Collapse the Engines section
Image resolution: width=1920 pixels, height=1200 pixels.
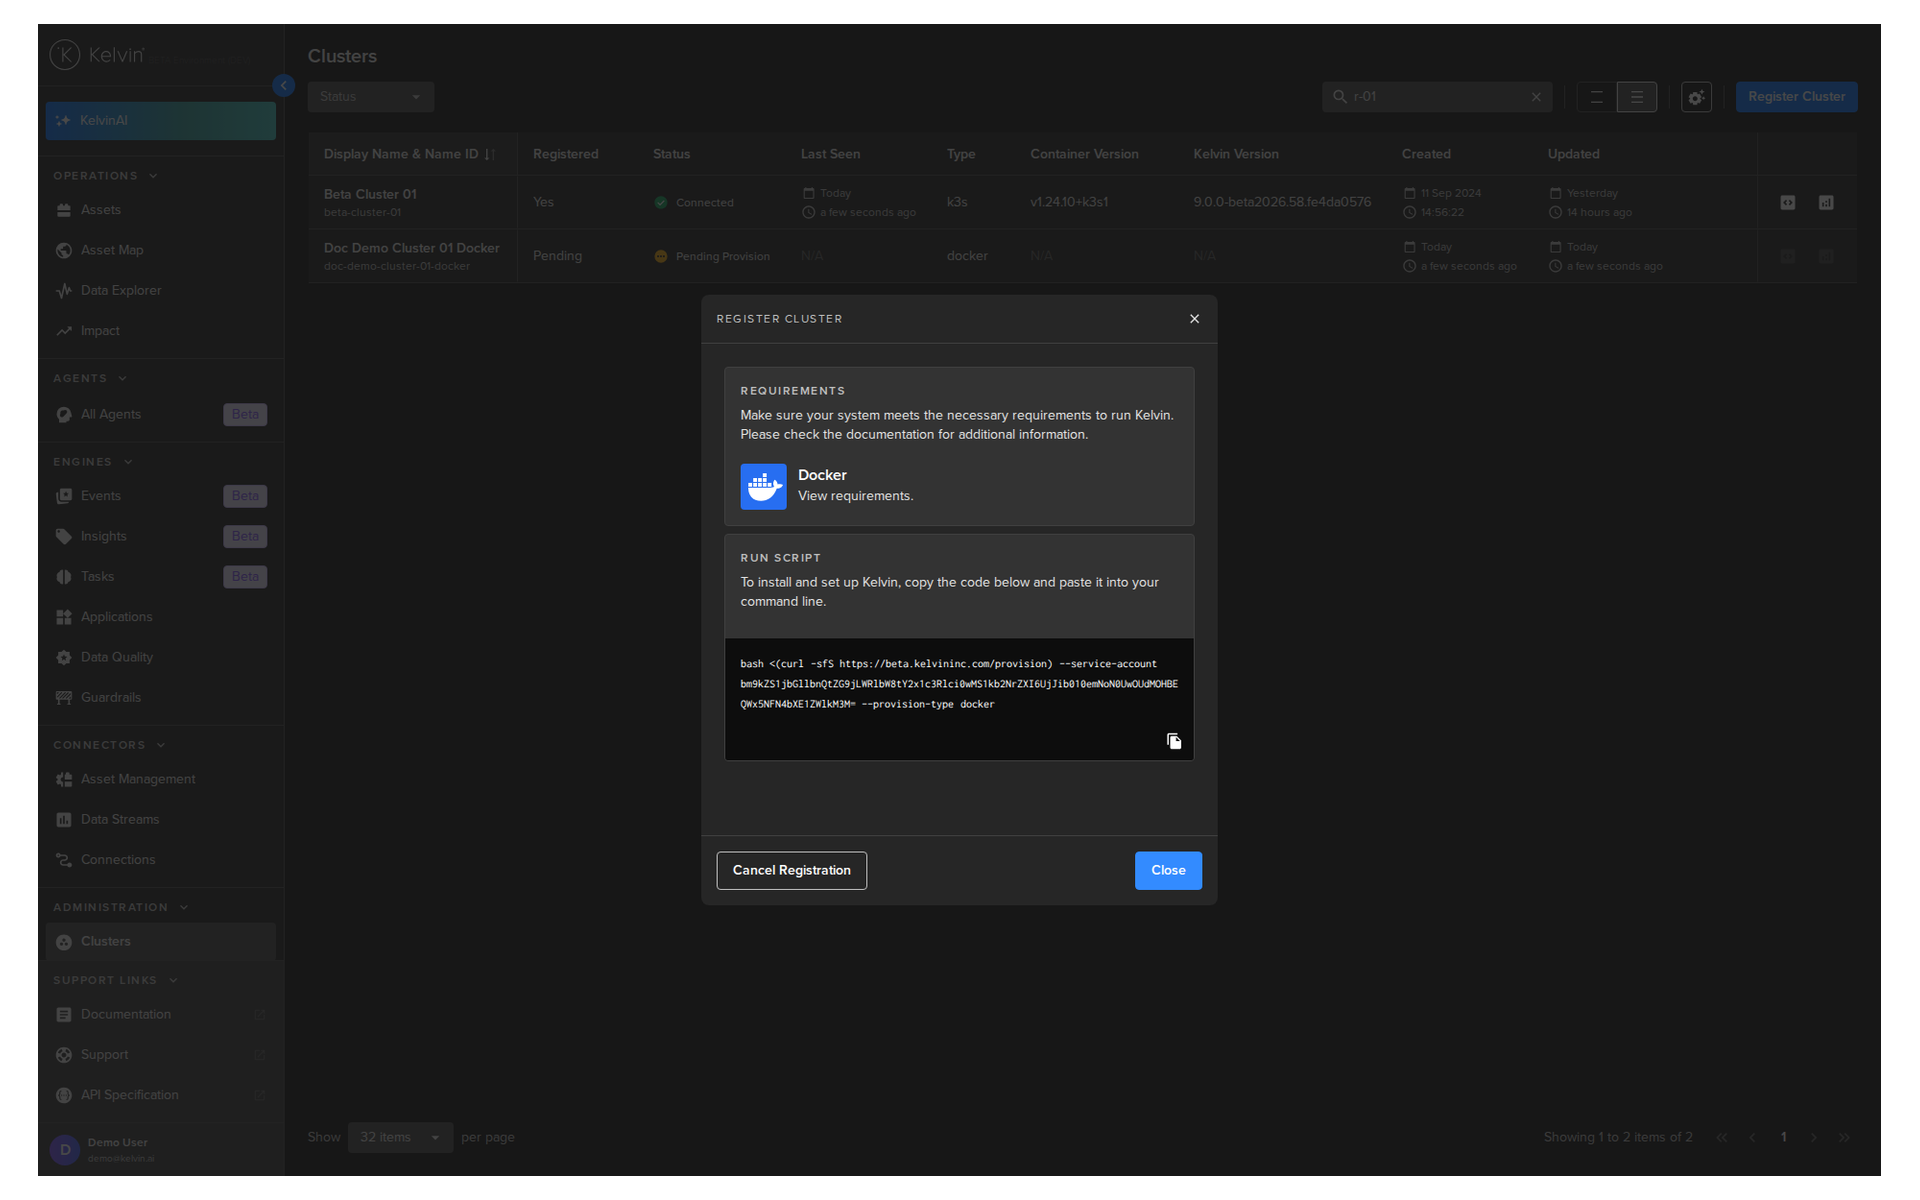pyautogui.click(x=93, y=462)
